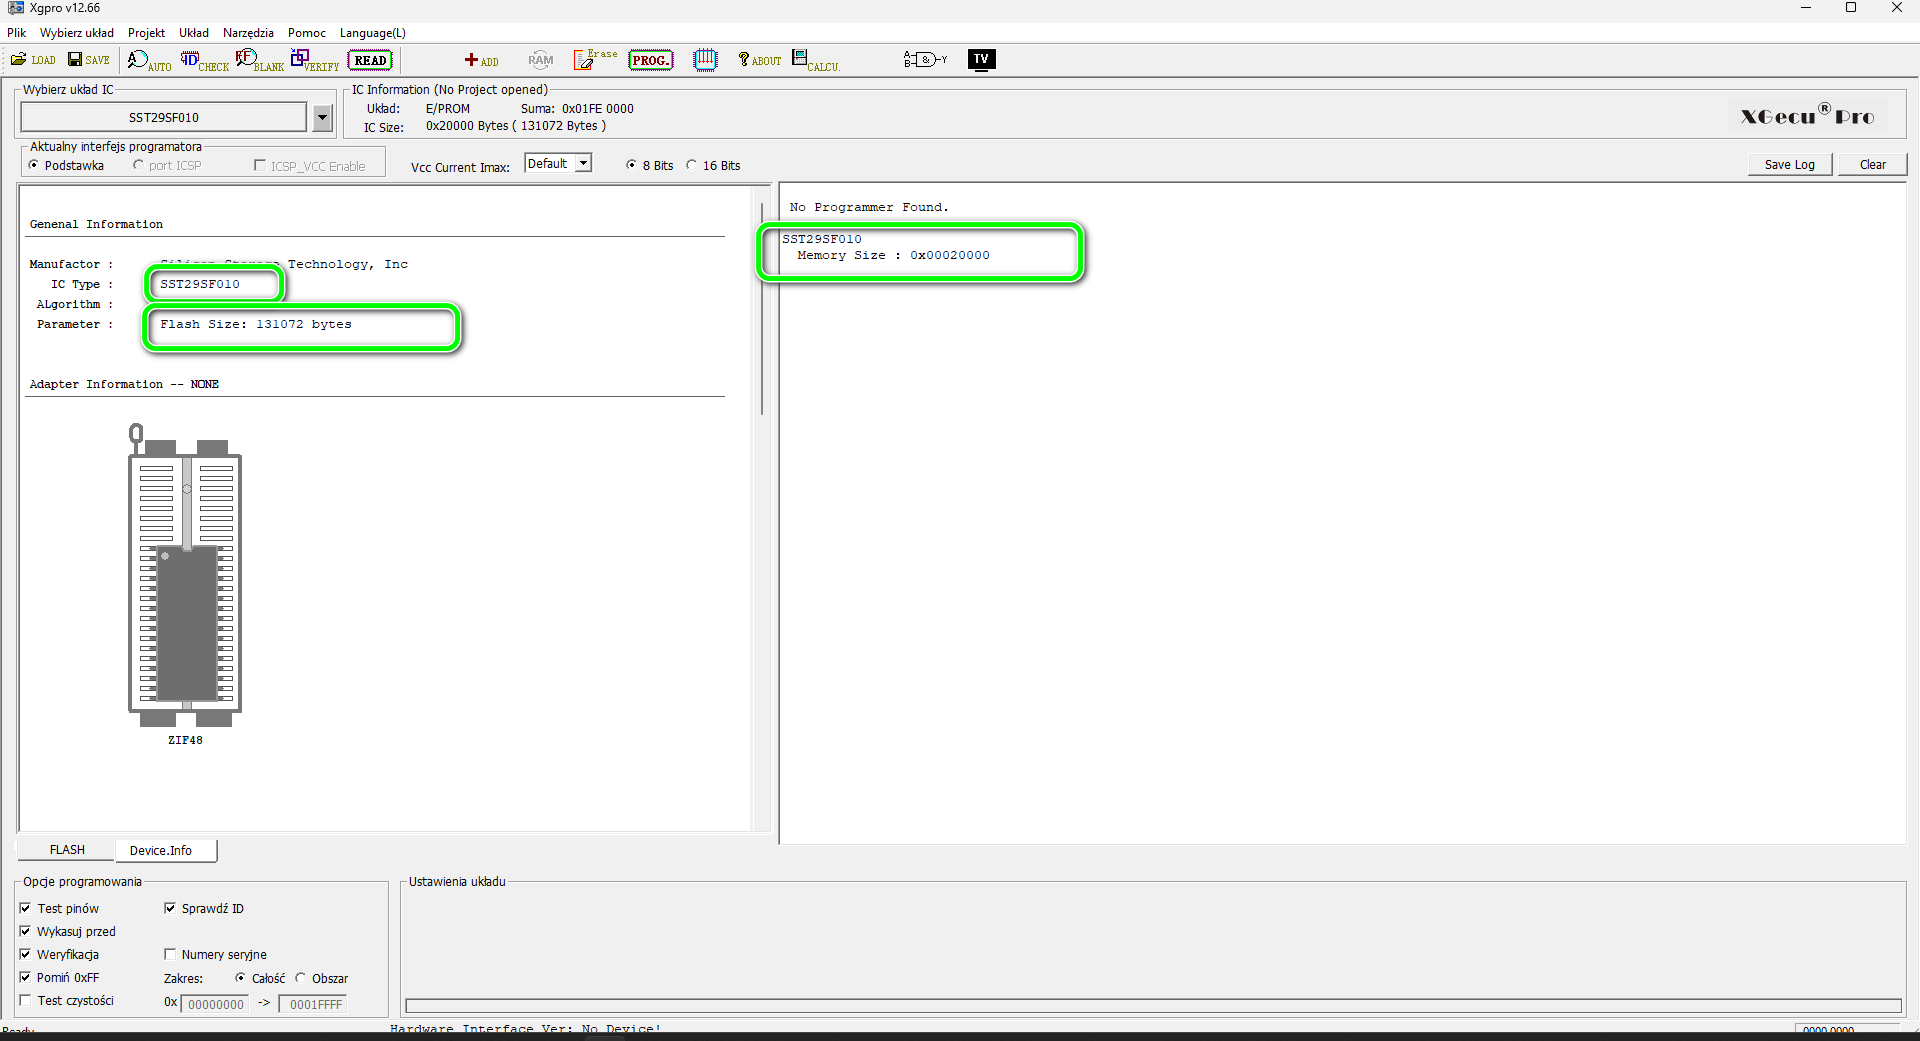Click the ZIF48 socket adapter image
Image resolution: width=1920 pixels, height=1041 pixels.
[185, 575]
